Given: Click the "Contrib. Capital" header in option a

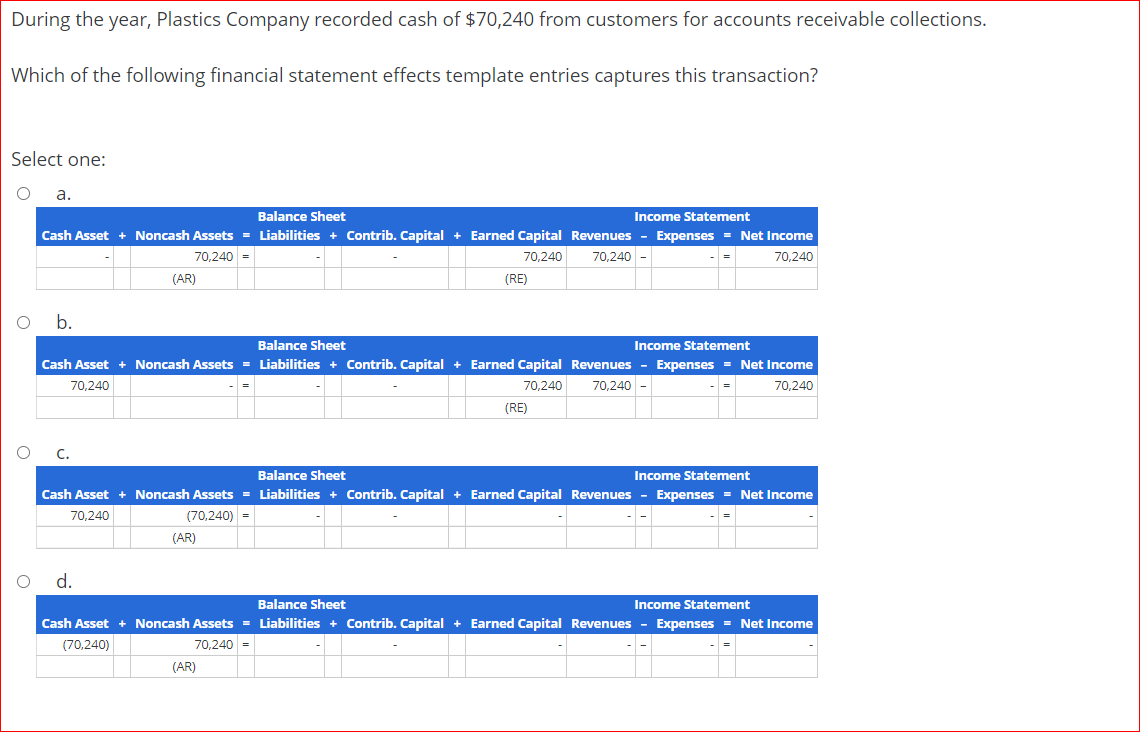Looking at the screenshot, I should click(394, 235).
